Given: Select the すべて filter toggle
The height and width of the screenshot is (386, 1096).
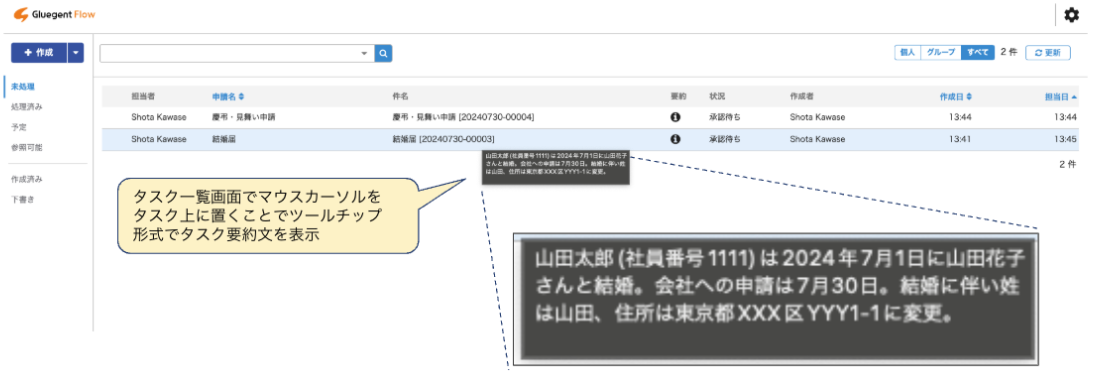Looking at the screenshot, I should [978, 52].
